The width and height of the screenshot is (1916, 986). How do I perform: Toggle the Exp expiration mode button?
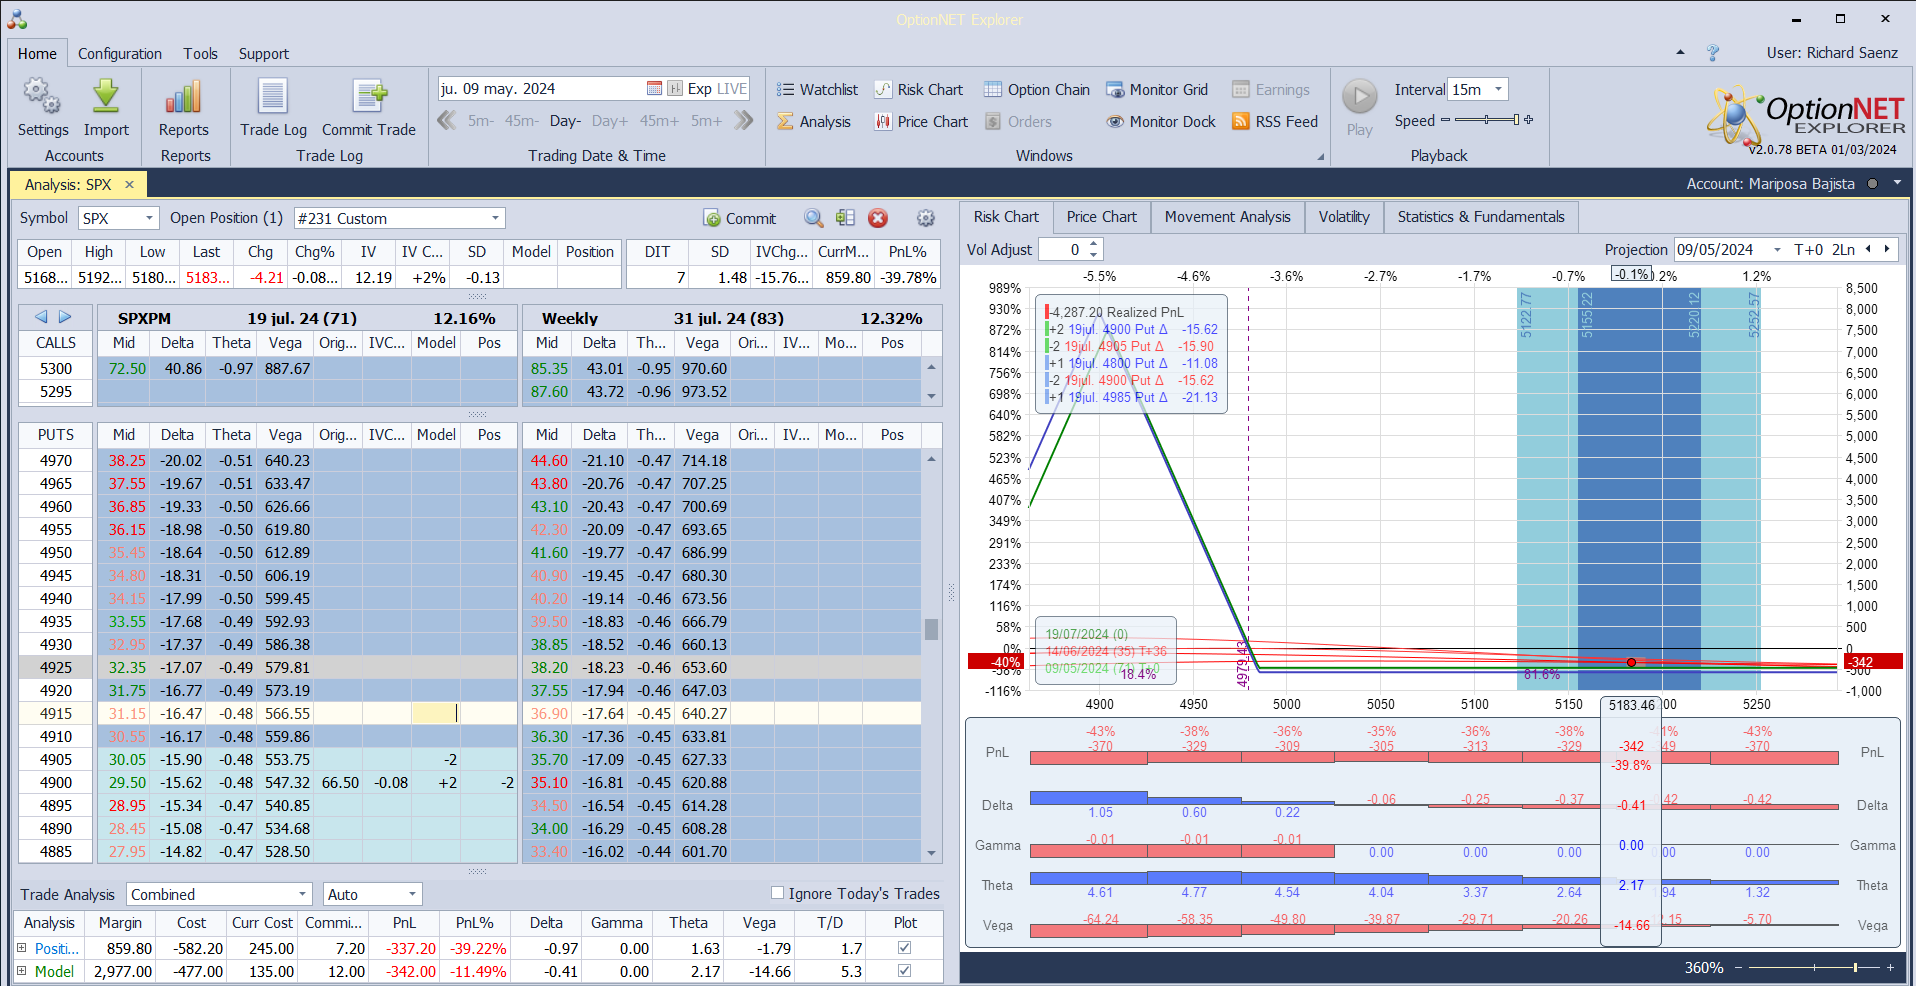(x=699, y=89)
